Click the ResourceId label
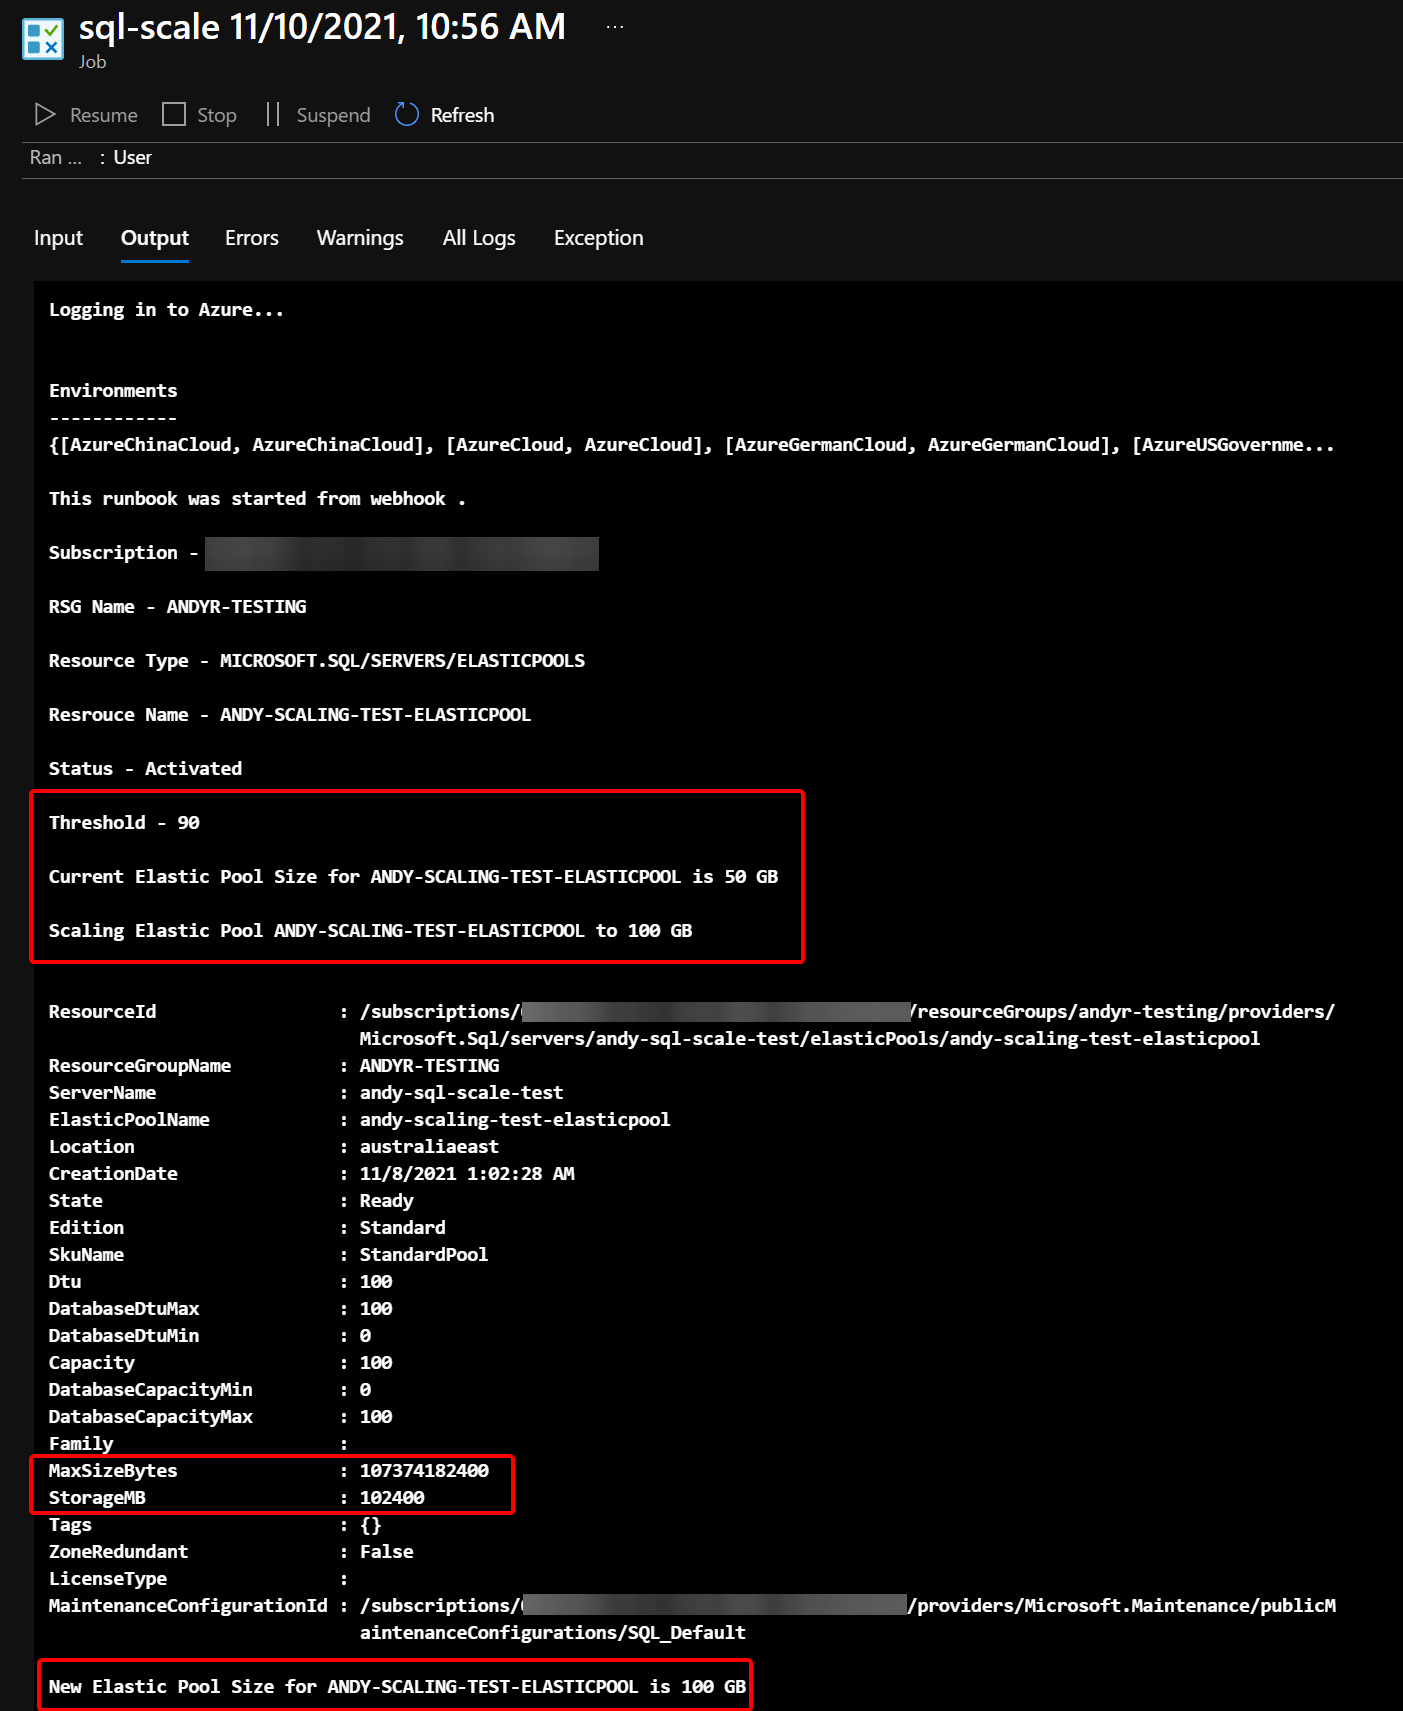The height and width of the screenshot is (1711, 1403). tap(102, 1012)
